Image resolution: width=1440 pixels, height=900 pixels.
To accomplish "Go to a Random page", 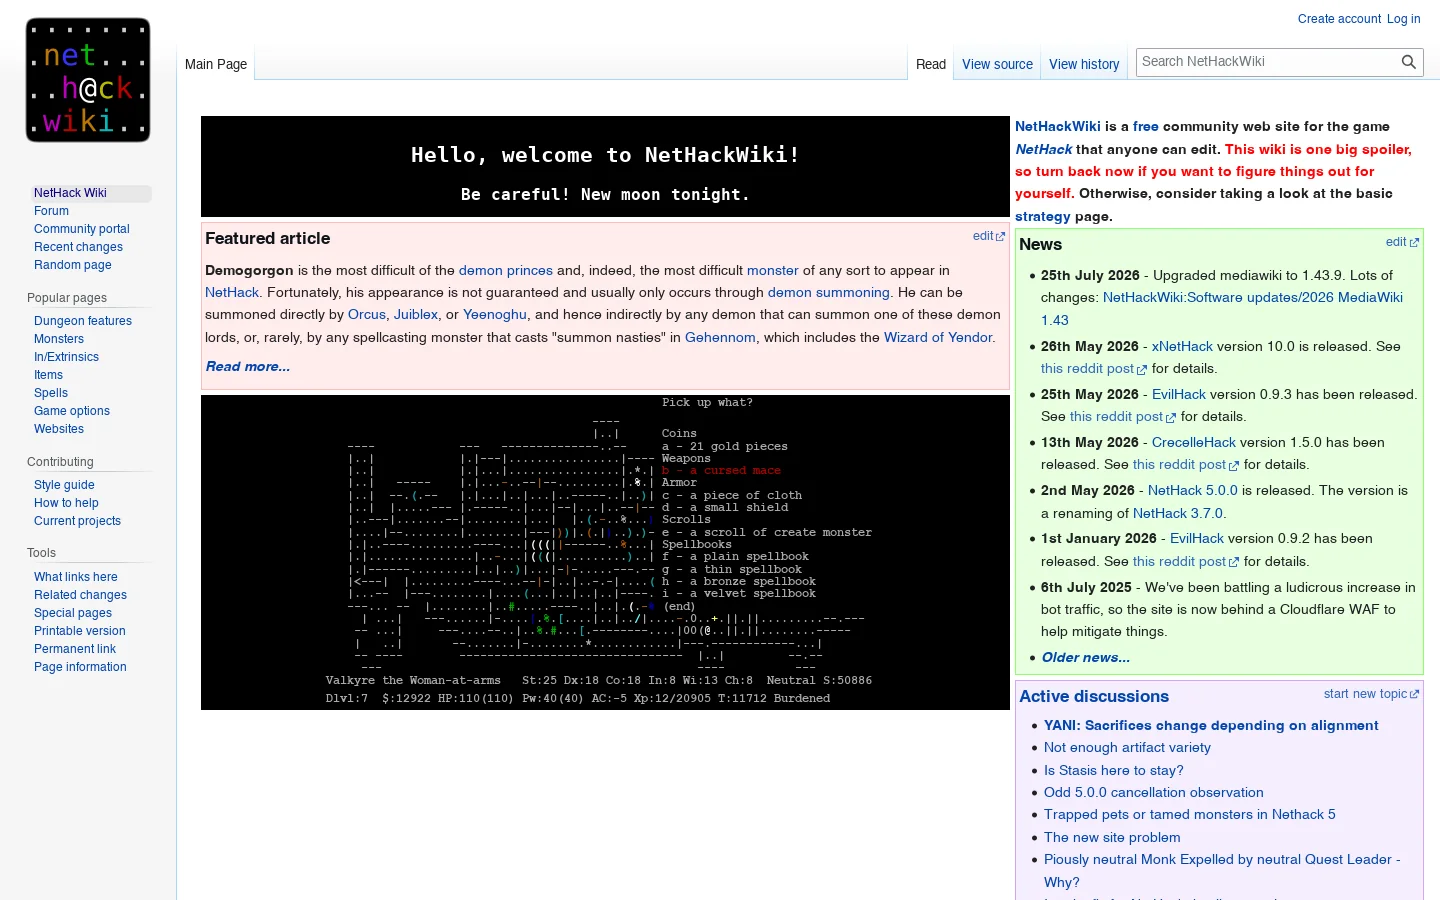I will coord(73,265).
